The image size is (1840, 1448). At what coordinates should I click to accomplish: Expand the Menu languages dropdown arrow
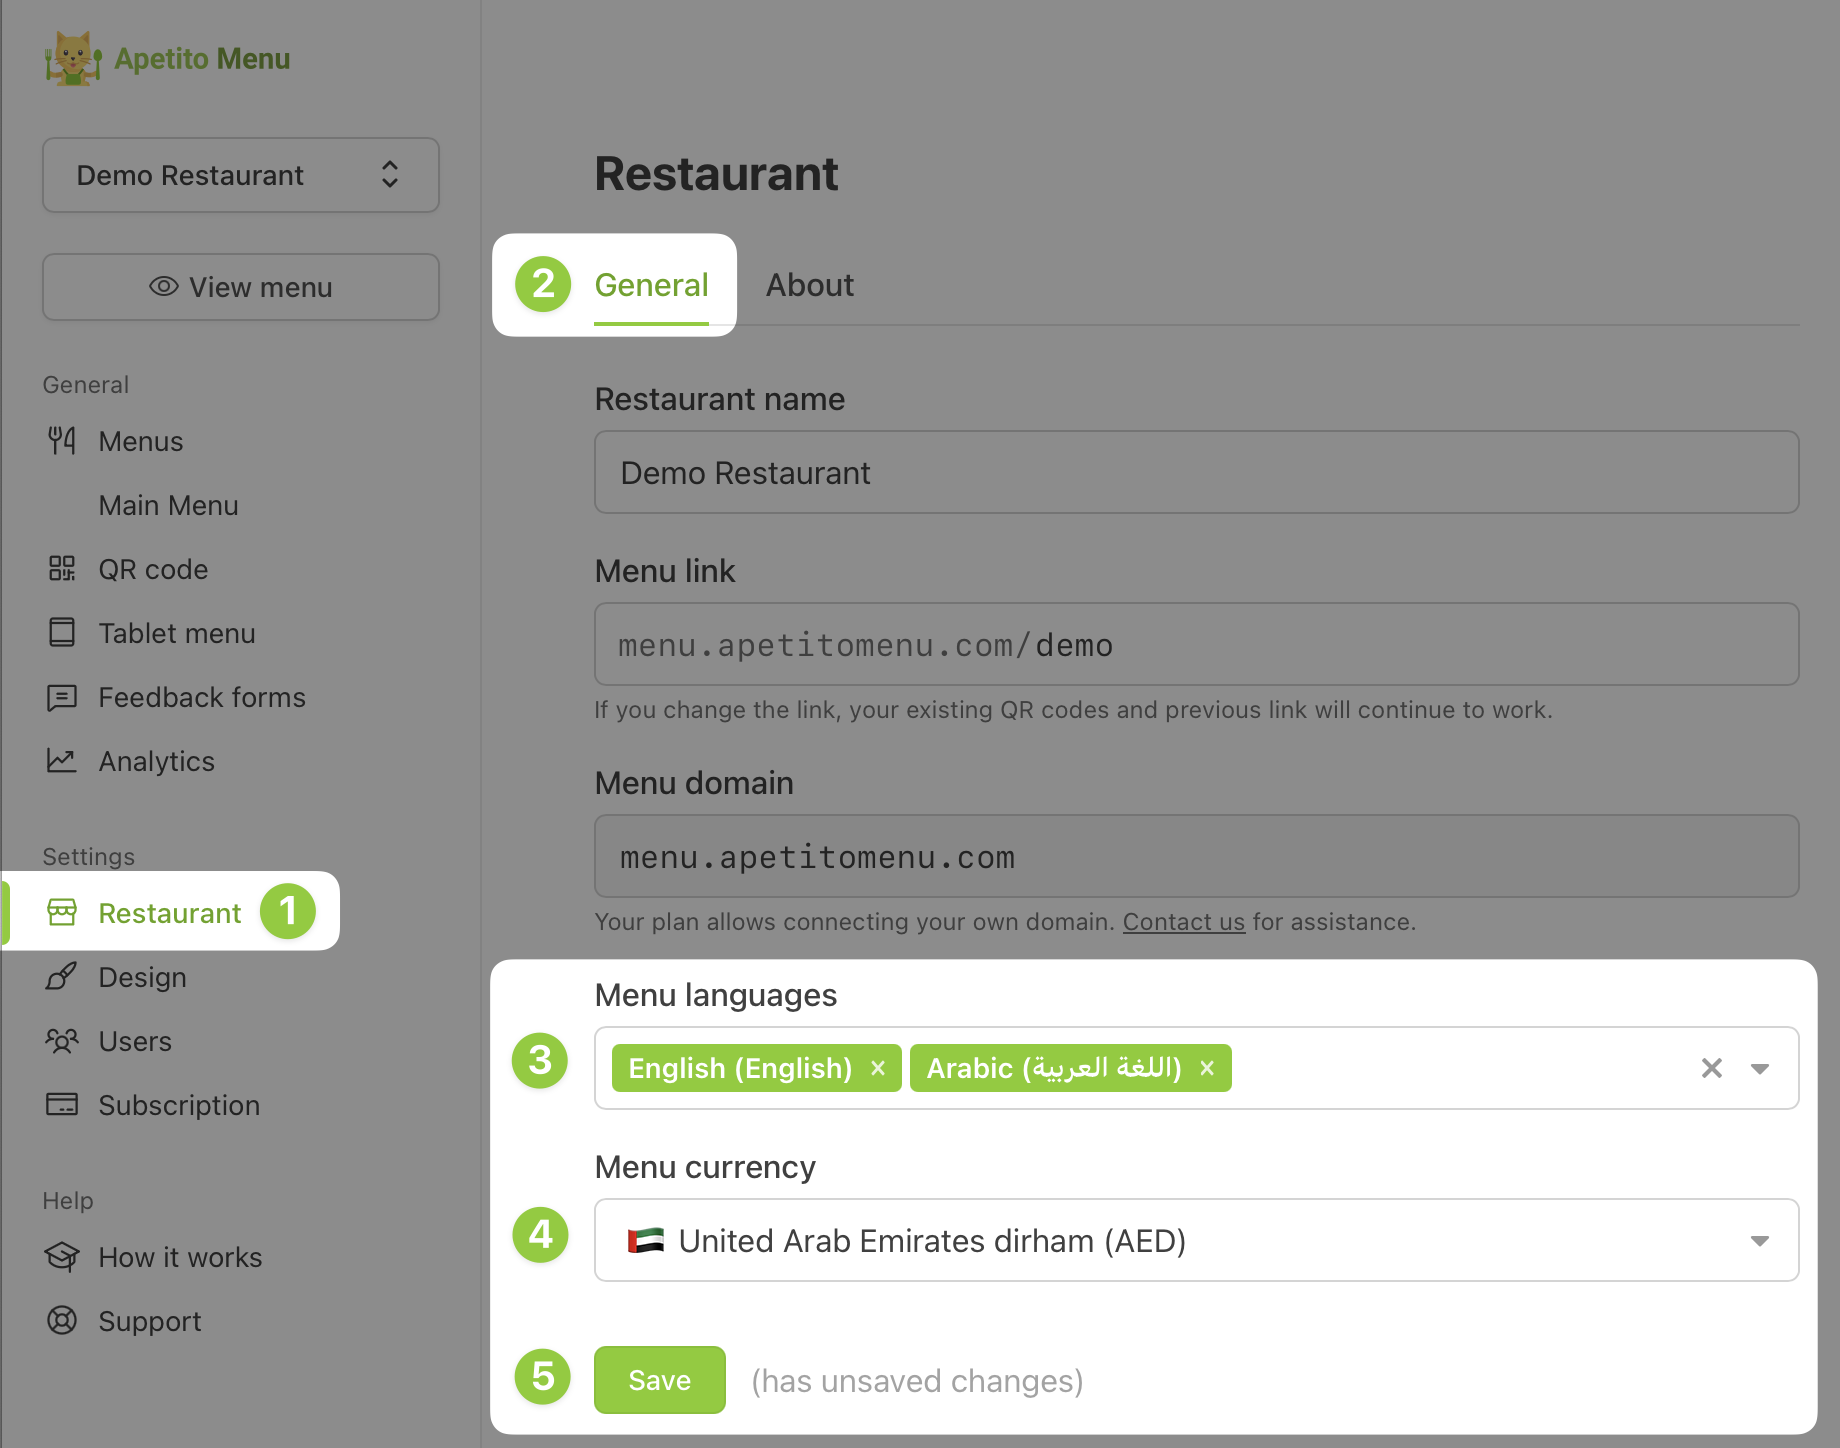pyautogui.click(x=1760, y=1068)
